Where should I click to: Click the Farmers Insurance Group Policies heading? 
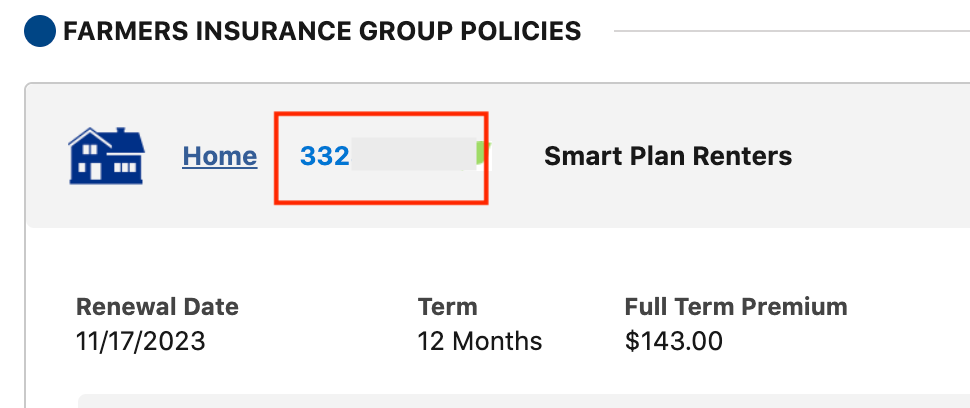[x=321, y=31]
